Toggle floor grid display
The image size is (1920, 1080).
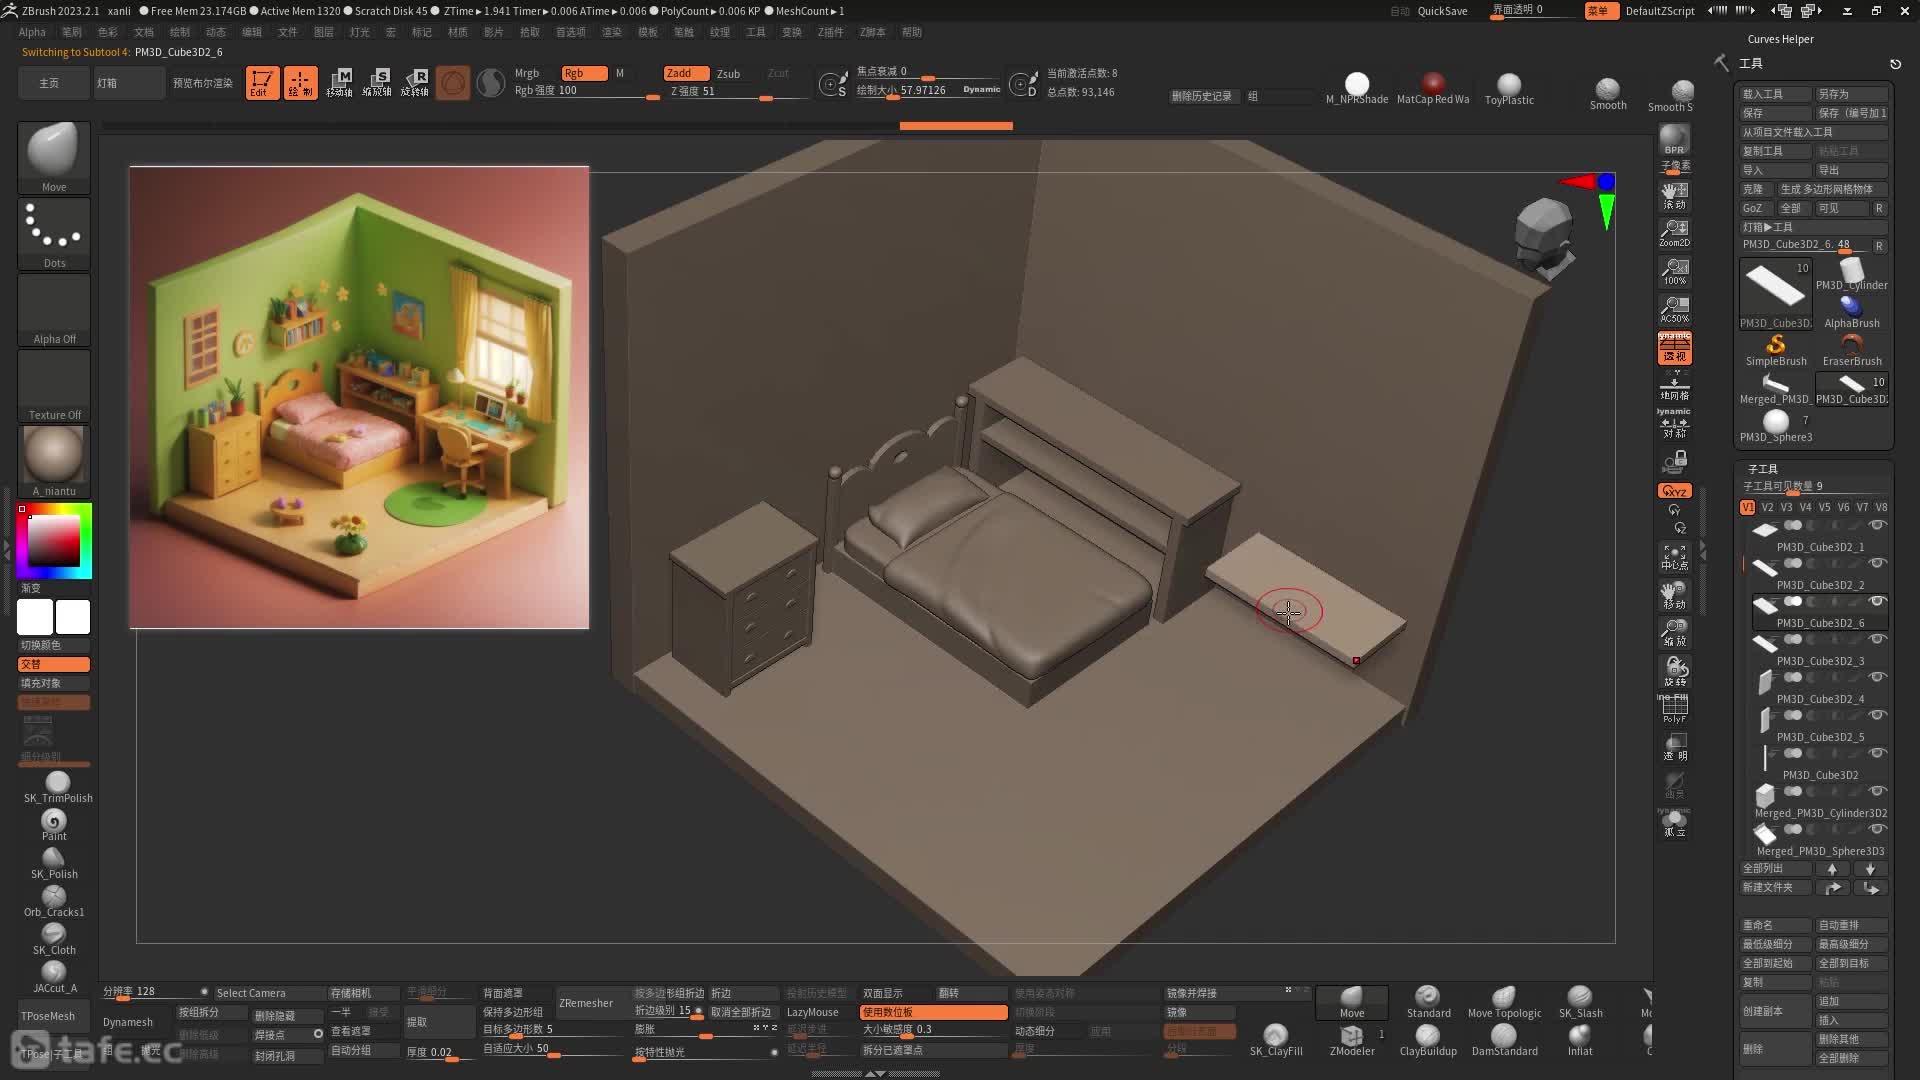[x=1674, y=386]
